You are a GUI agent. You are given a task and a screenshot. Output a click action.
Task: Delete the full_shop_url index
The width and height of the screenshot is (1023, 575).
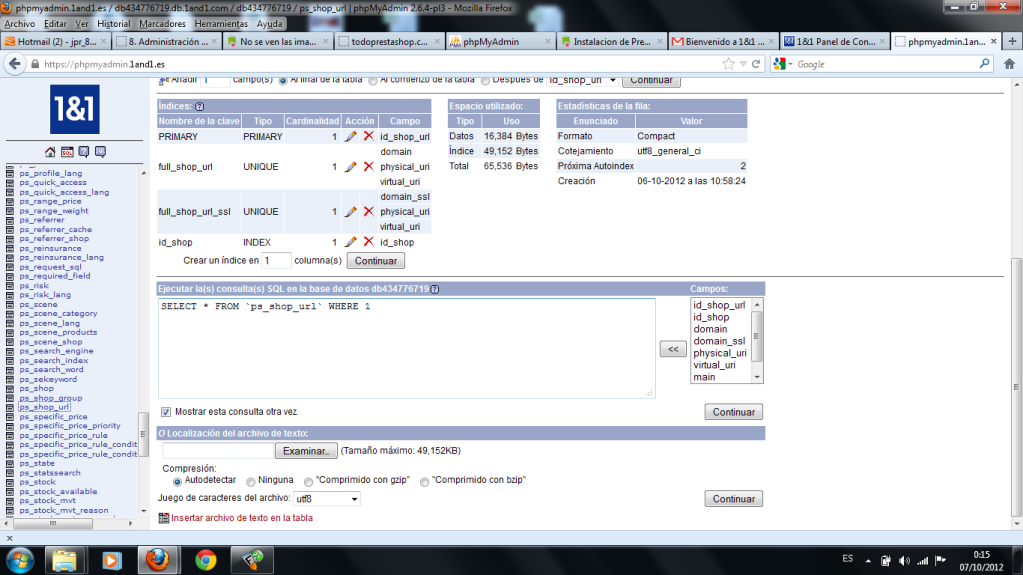click(x=369, y=166)
